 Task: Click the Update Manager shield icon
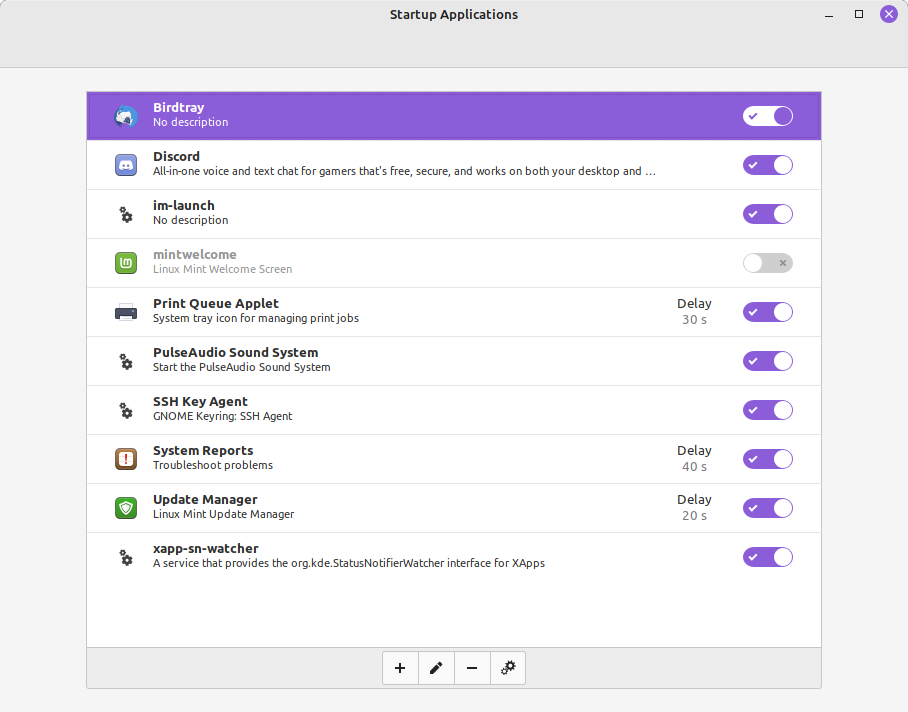click(x=126, y=508)
